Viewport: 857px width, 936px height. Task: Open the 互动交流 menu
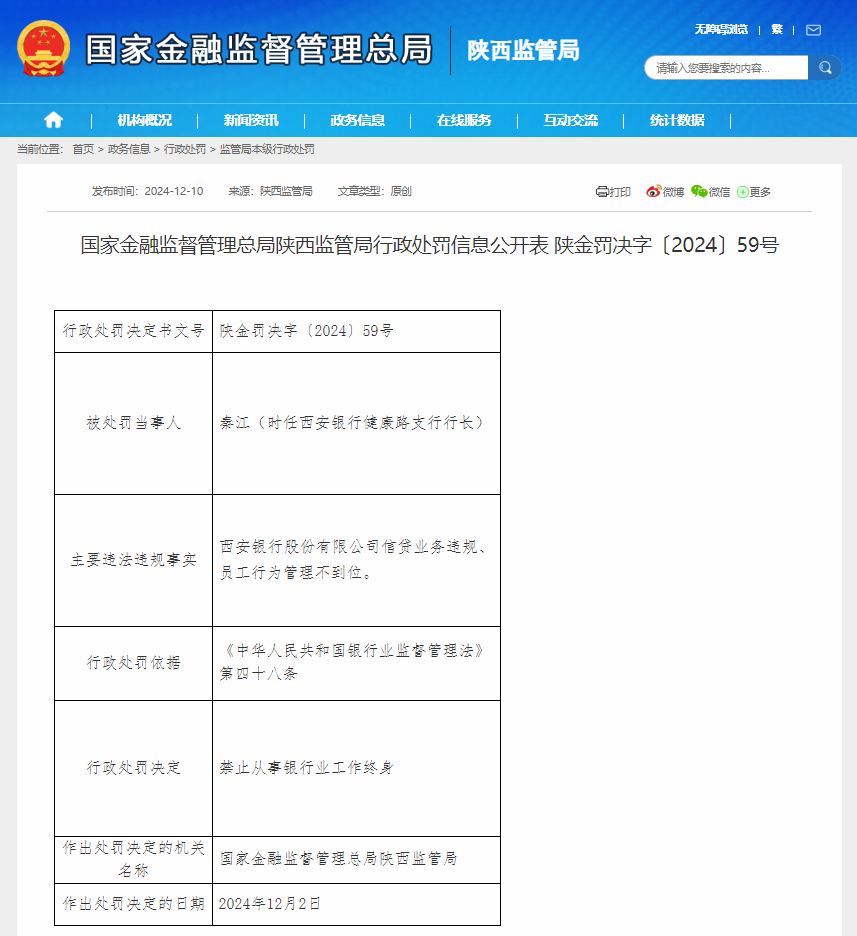pyautogui.click(x=571, y=121)
